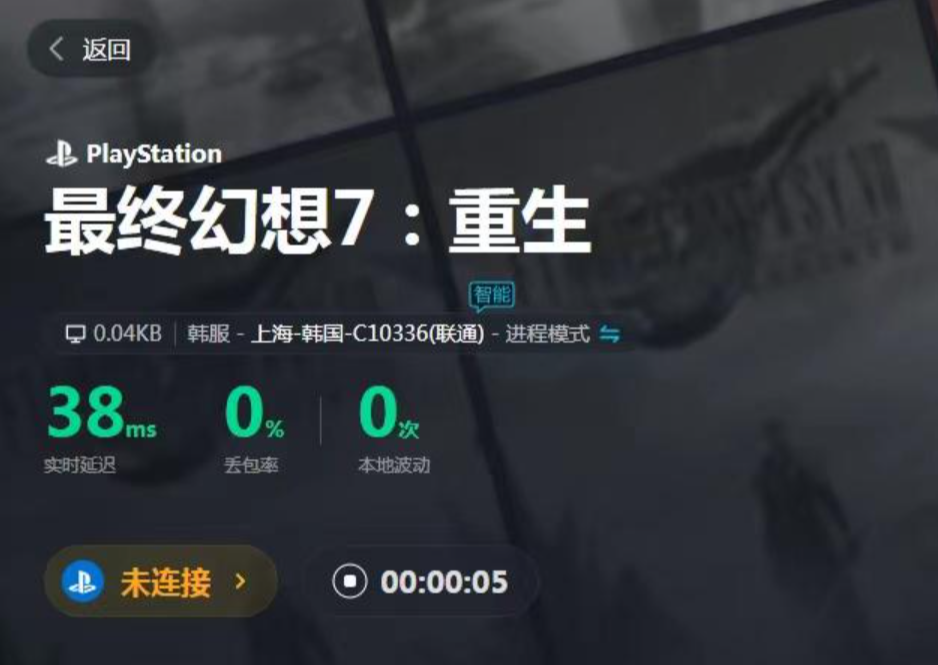Select the 韩服 region label
The image size is (938, 665).
208,334
